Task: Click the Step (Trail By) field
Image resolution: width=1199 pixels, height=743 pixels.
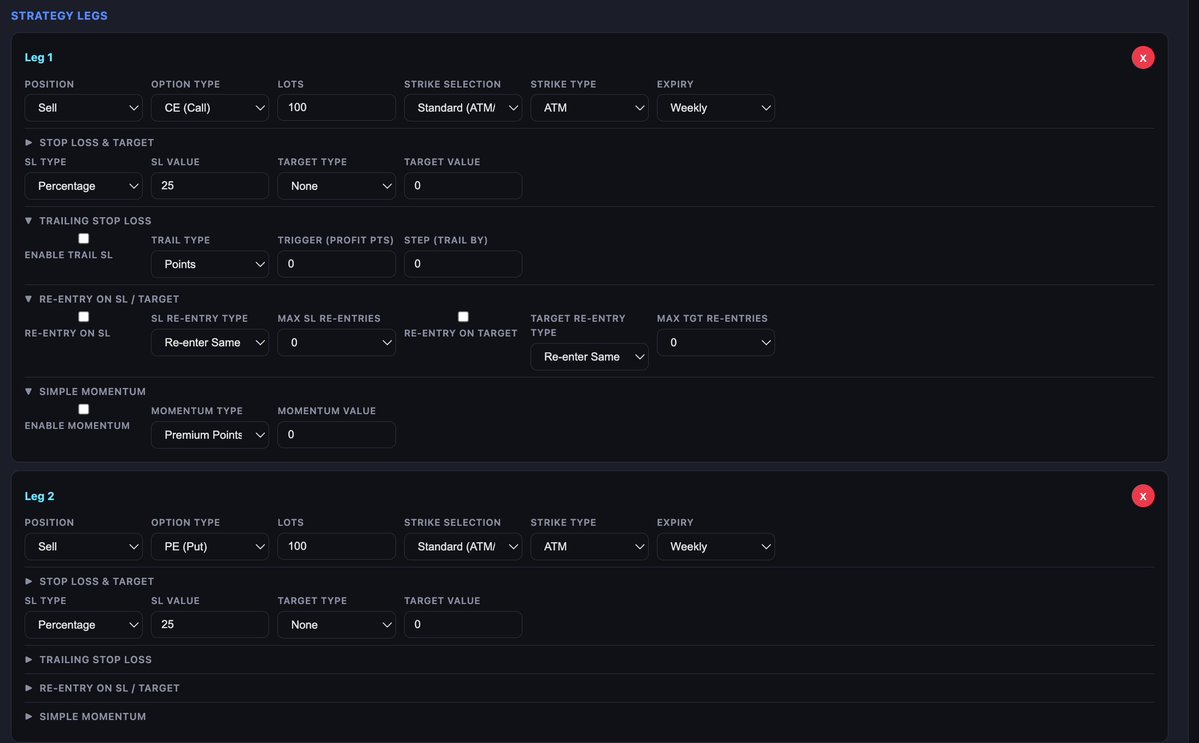Action: pyautogui.click(x=463, y=264)
